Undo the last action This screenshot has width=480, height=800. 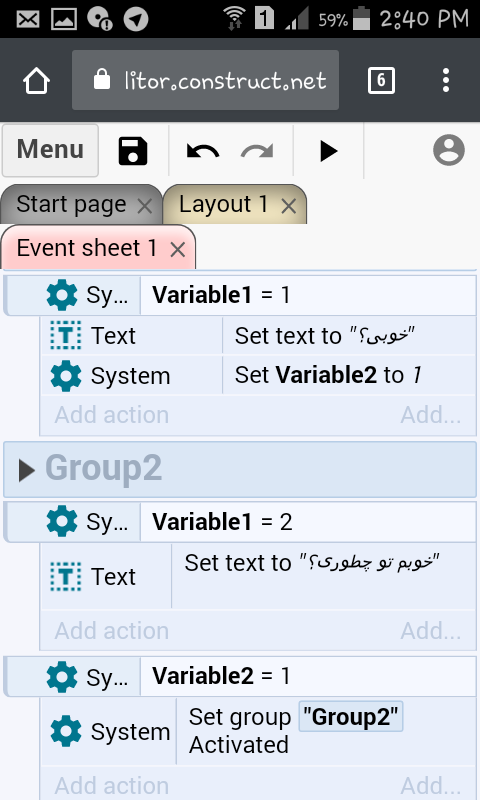click(x=203, y=151)
